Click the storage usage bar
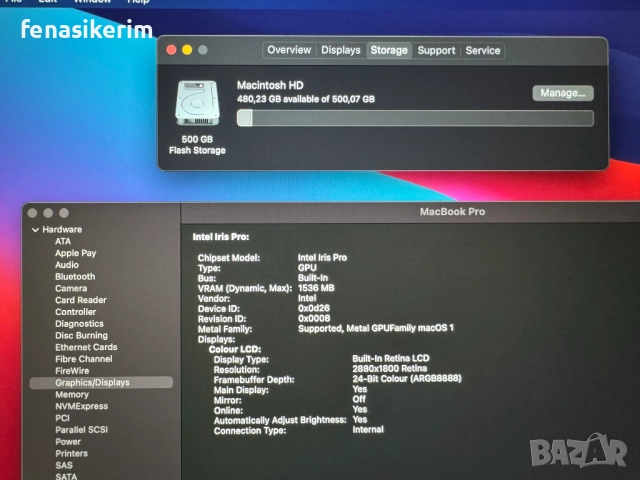This screenshot has height=480, width=640. point(415,118)
